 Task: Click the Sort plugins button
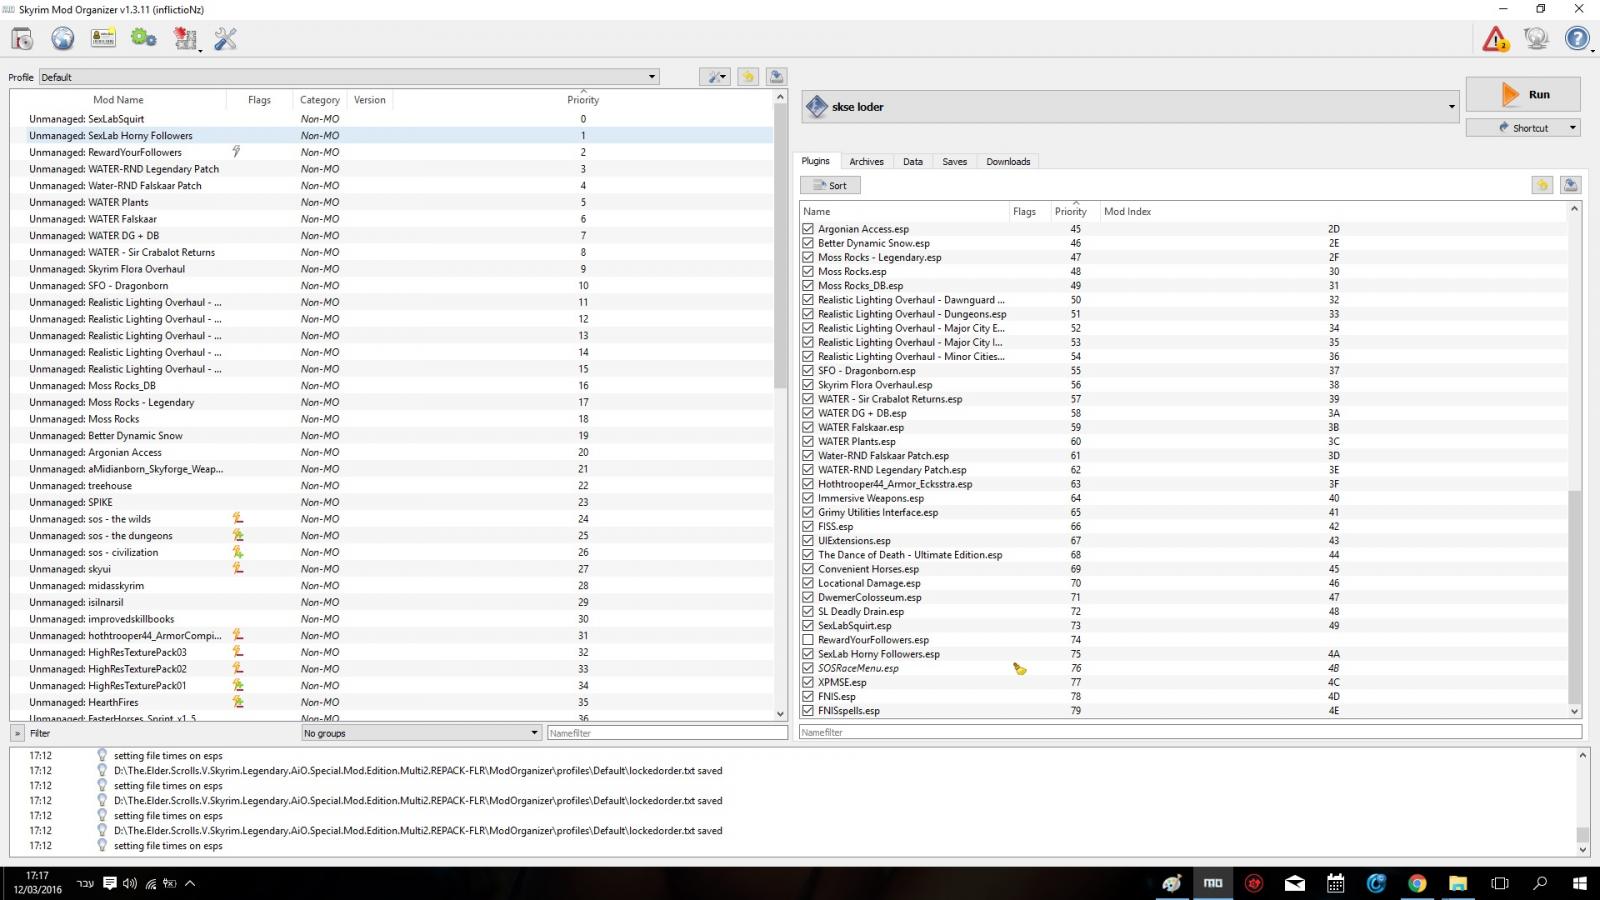tap(830, 185)
